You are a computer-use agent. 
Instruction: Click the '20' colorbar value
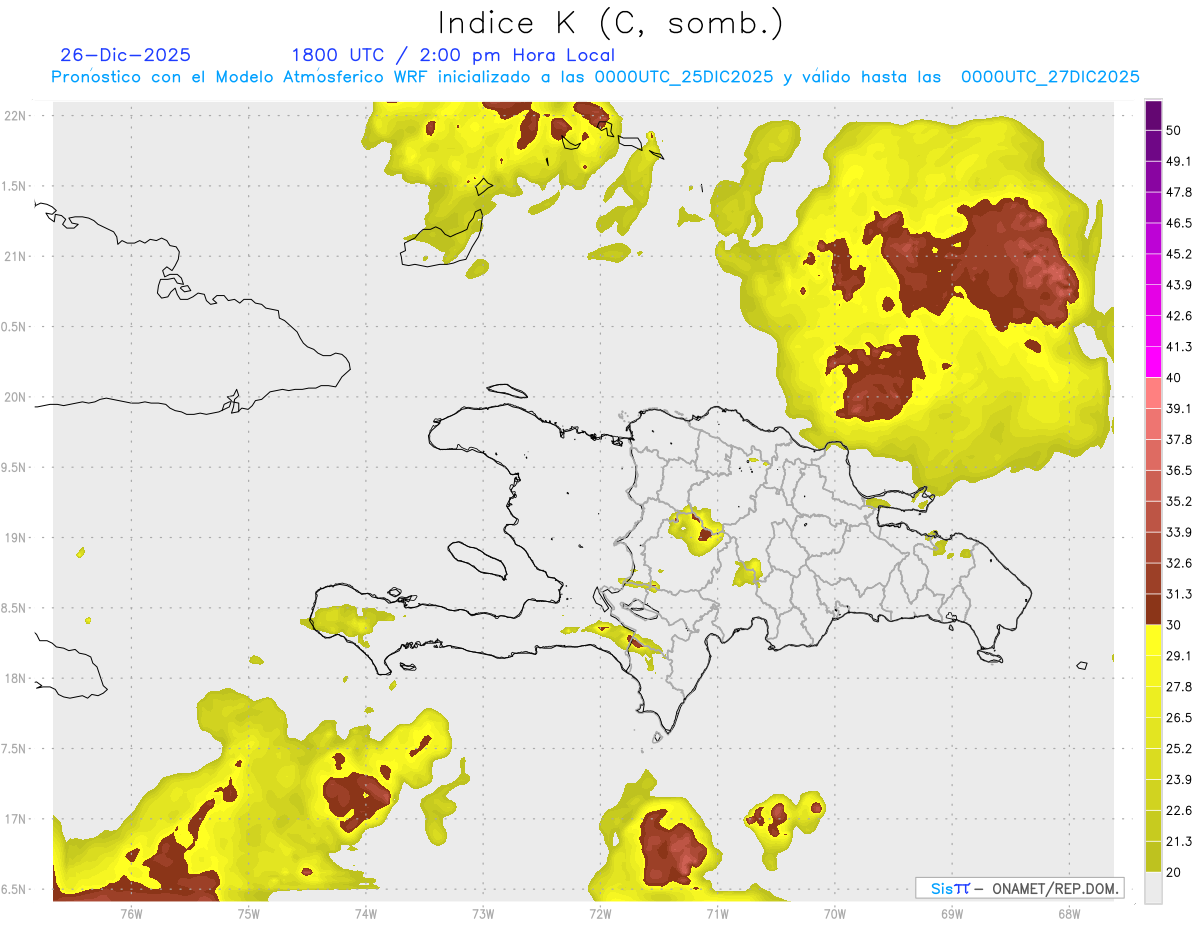(x=1174, y=873)
